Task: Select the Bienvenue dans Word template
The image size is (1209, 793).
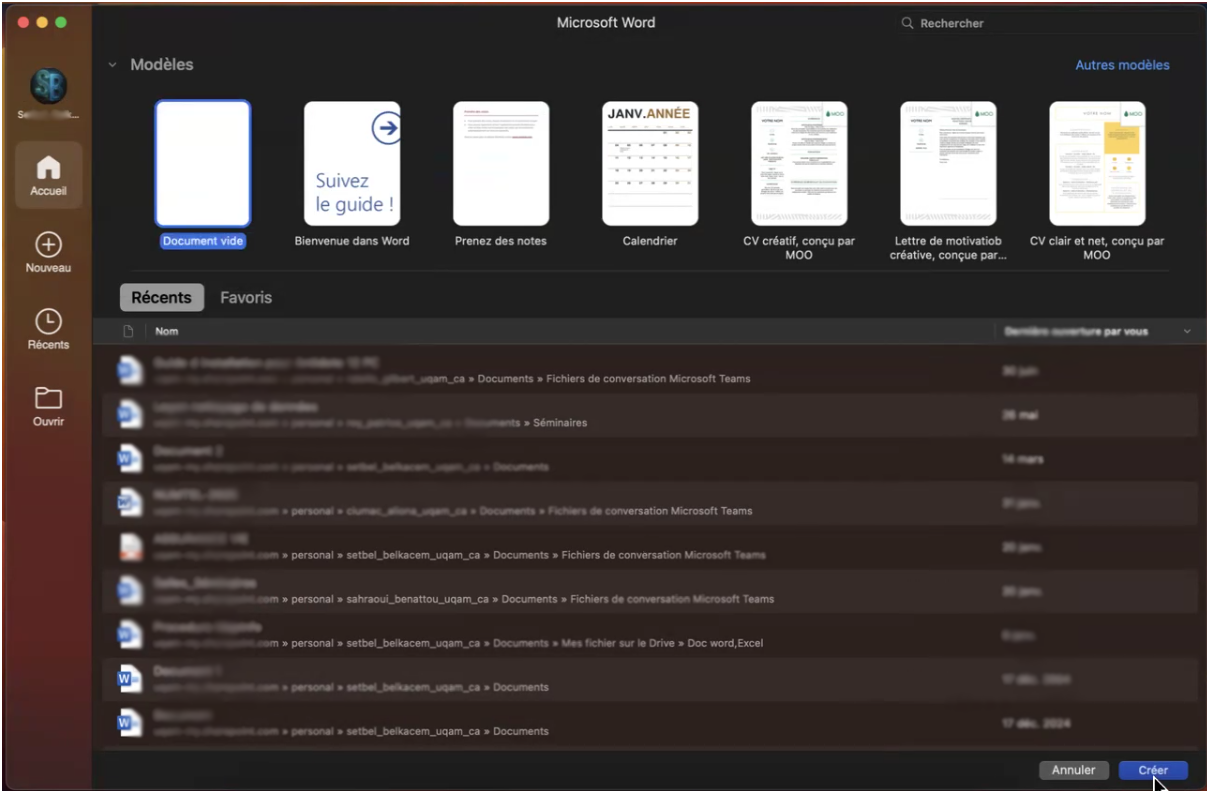Action: (352, 164)
